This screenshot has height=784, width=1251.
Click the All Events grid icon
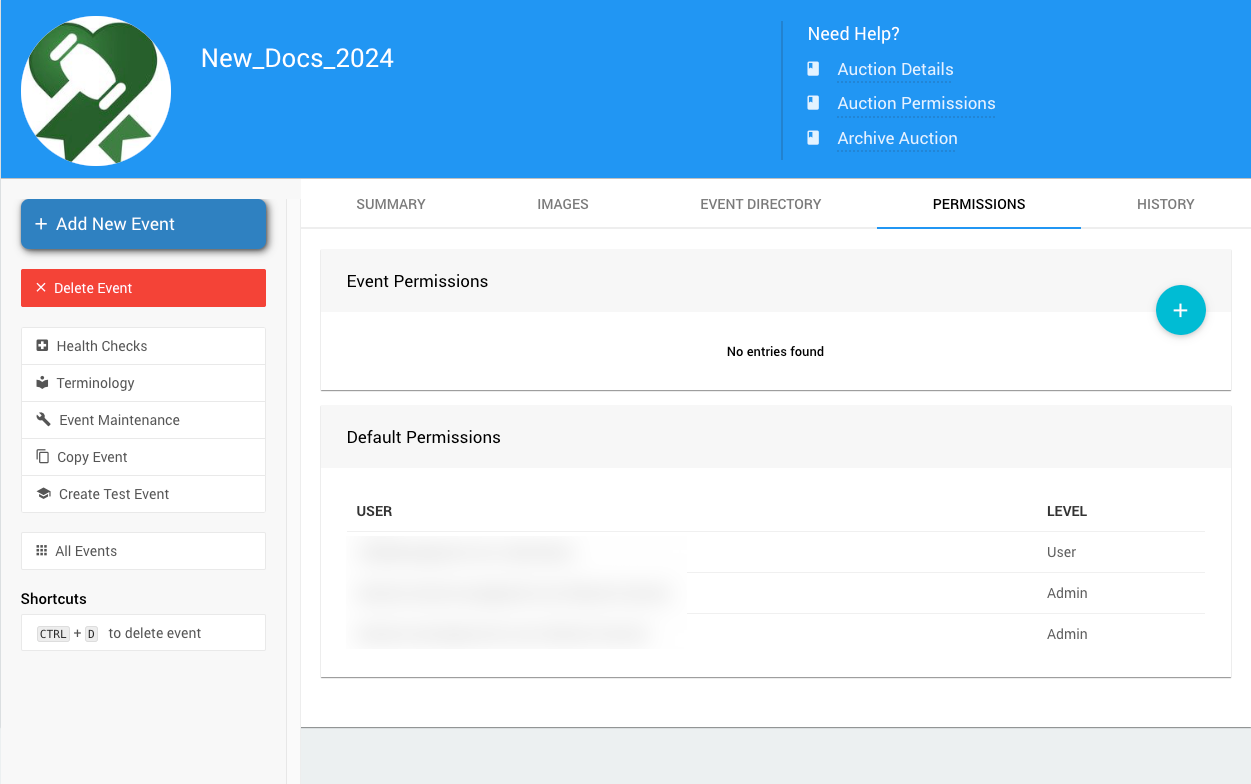[x=42, y=551]
